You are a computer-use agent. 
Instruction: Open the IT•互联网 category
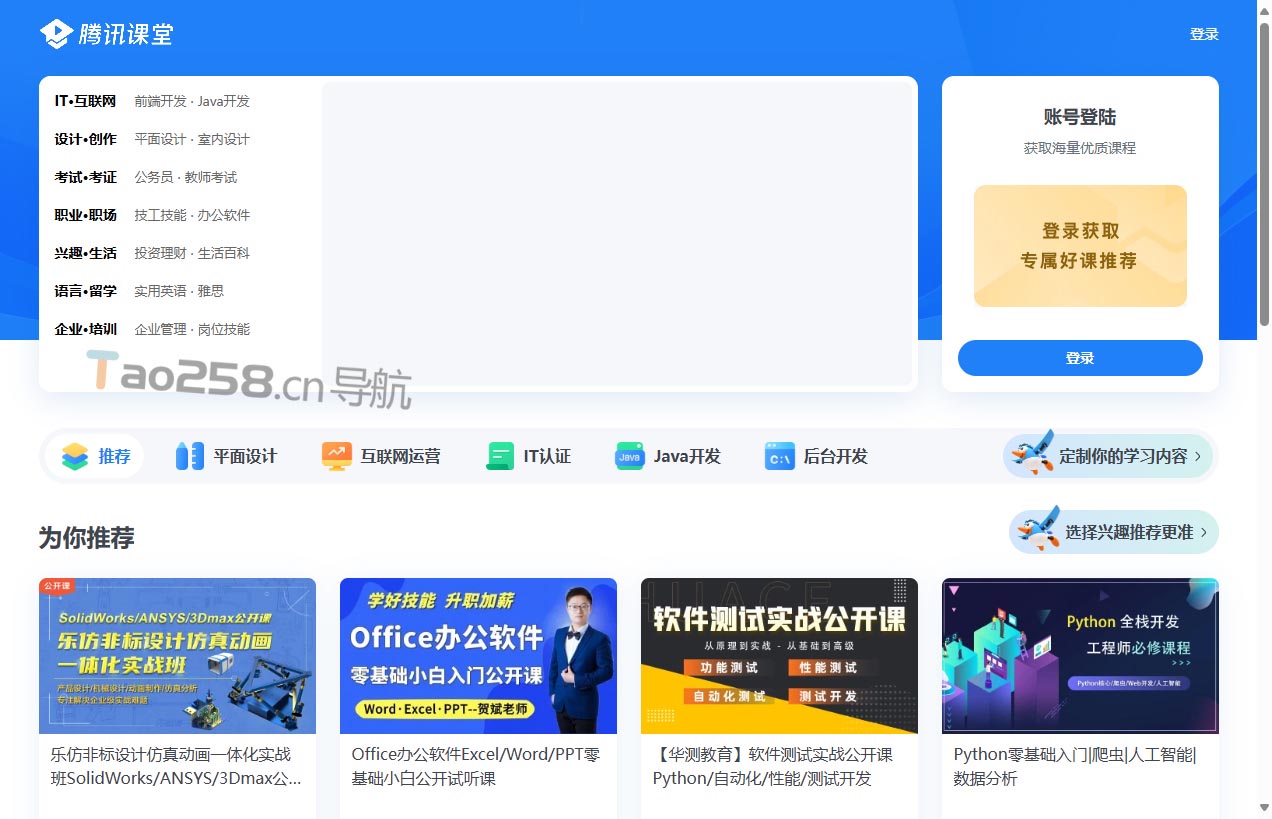[x=85, y=101]
